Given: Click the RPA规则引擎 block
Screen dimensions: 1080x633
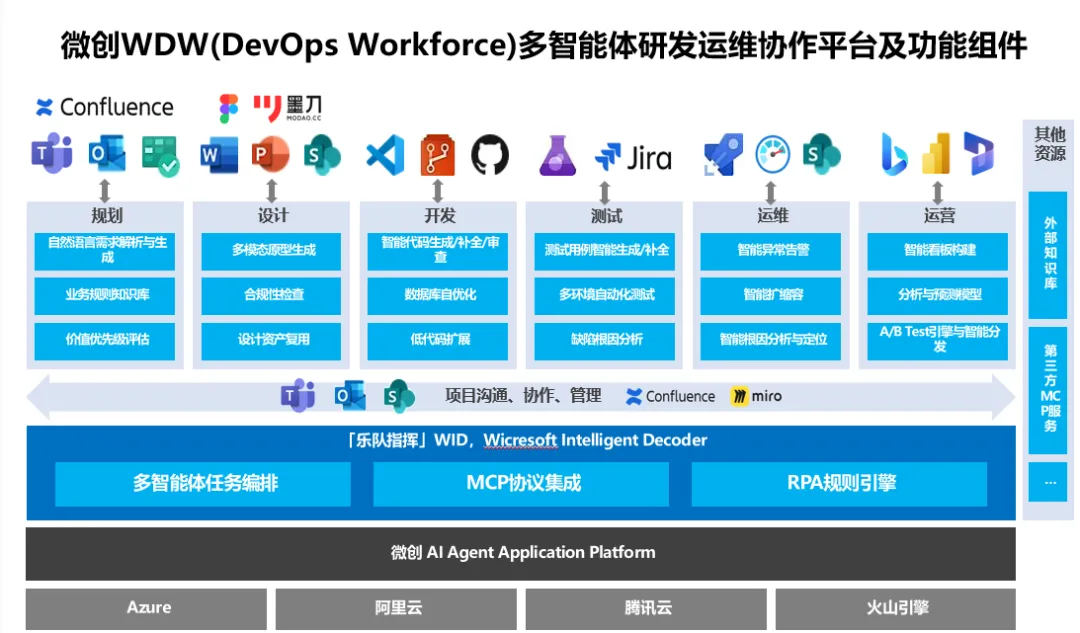Looking at the screenshot, I should coord(840,484).
